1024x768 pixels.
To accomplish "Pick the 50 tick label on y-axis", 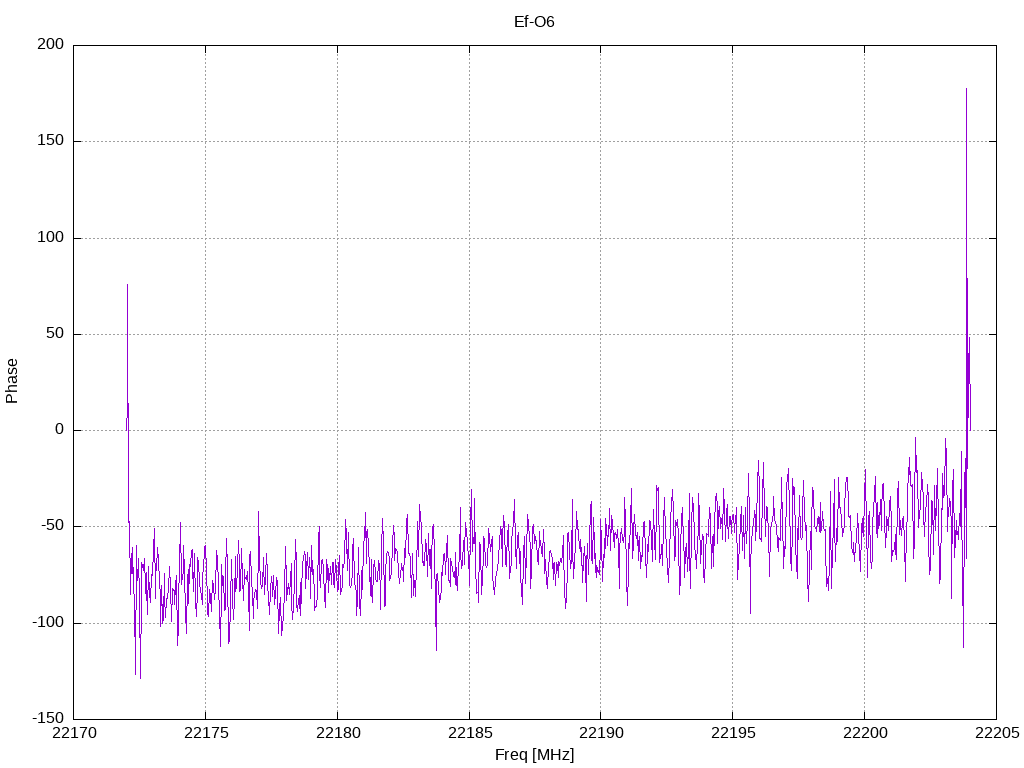I will [x=55, y=334].
